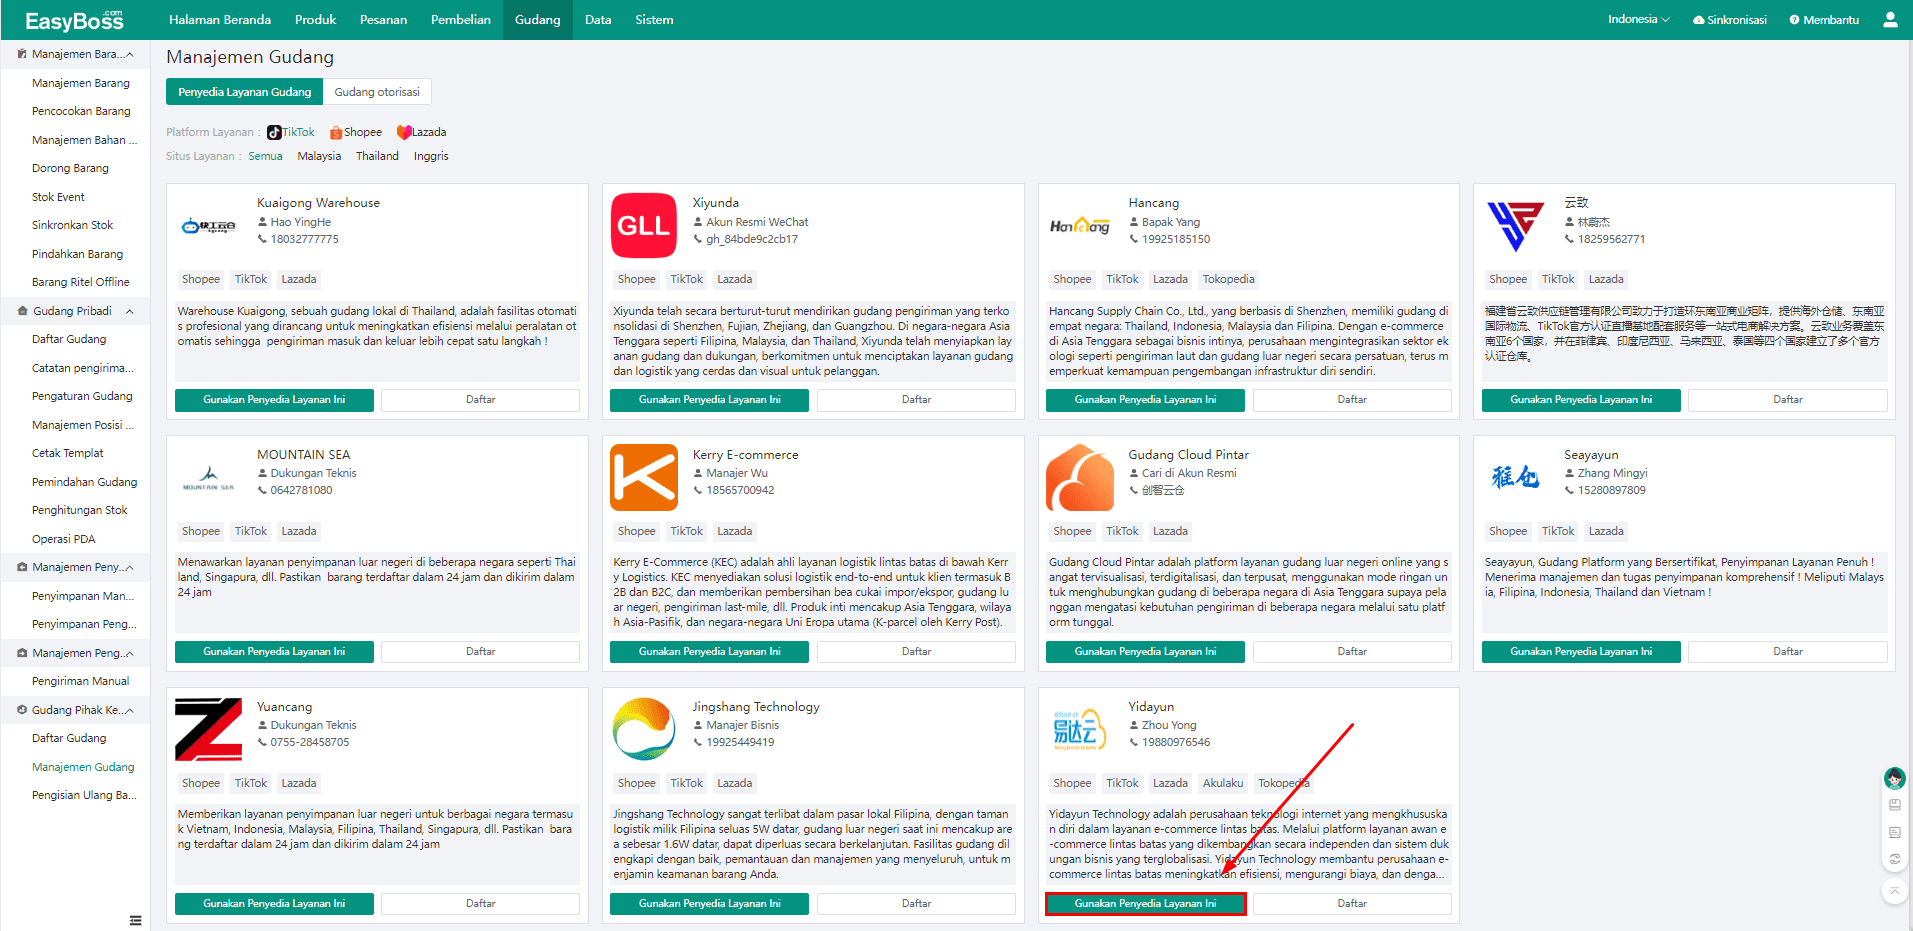The height and width of the screenshot is (931, 1913).
Task: Click the Jingshang Technology logo
Action: (643, 729)
